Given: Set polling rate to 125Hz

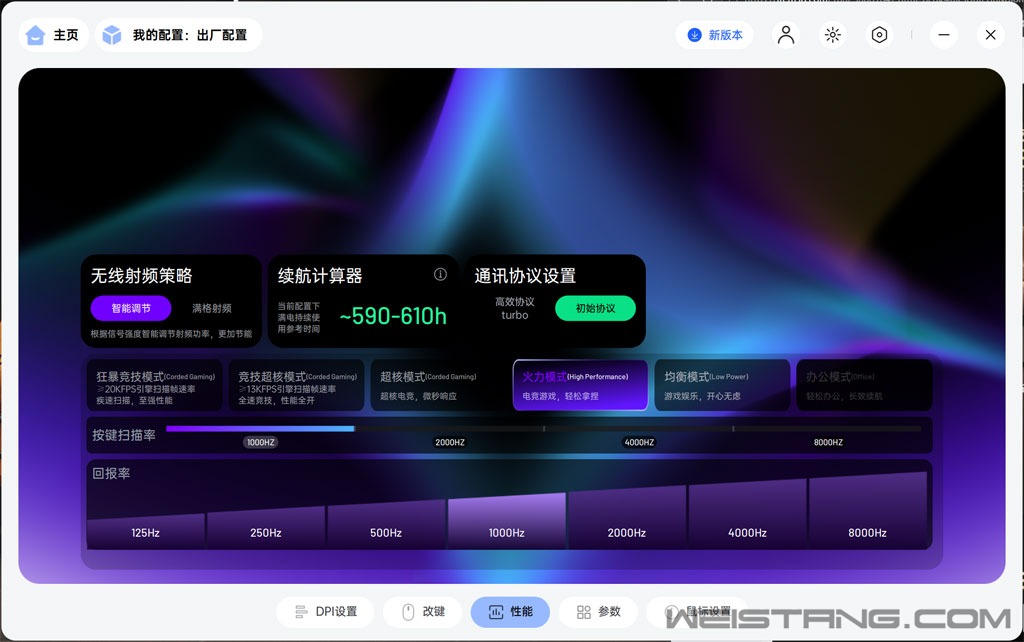Looking at the screenshot, I should tap(146, 532).
